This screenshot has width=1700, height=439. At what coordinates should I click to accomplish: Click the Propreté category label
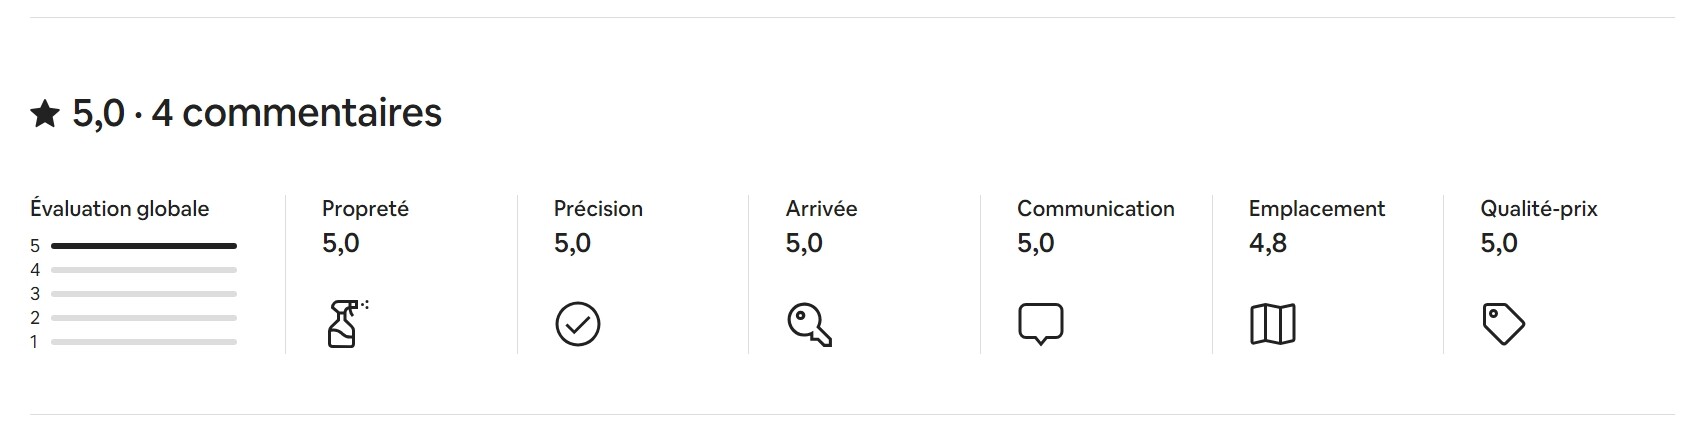(x=365, y=209)
